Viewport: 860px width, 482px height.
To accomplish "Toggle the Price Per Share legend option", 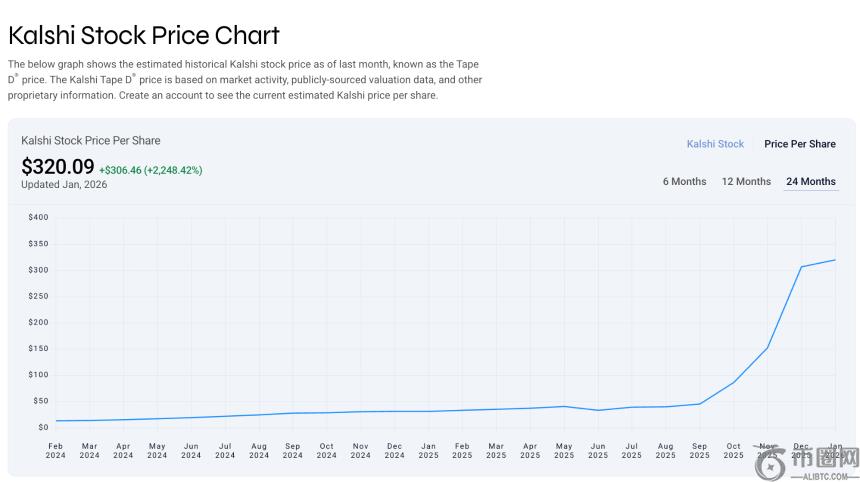I will [799, 144].
